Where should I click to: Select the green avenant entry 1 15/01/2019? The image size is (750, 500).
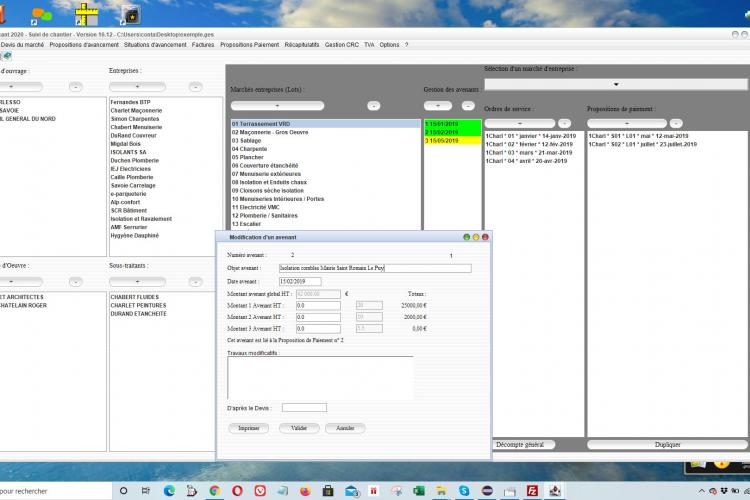pyautogui.click(x=452, y=124)
